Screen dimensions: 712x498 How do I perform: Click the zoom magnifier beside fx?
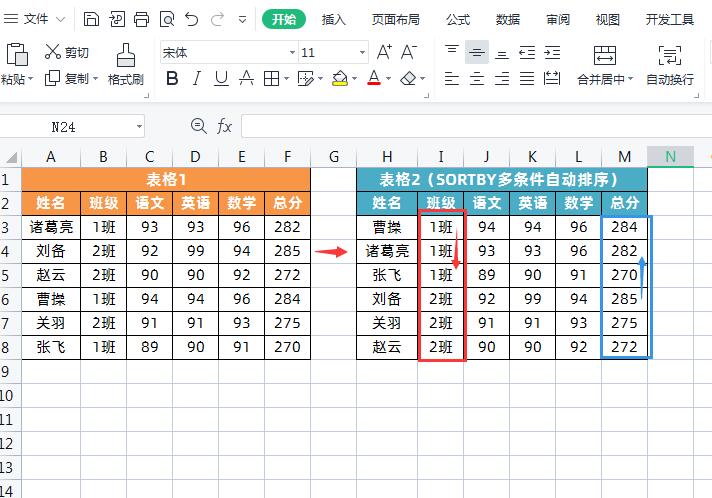pos(198,125)
